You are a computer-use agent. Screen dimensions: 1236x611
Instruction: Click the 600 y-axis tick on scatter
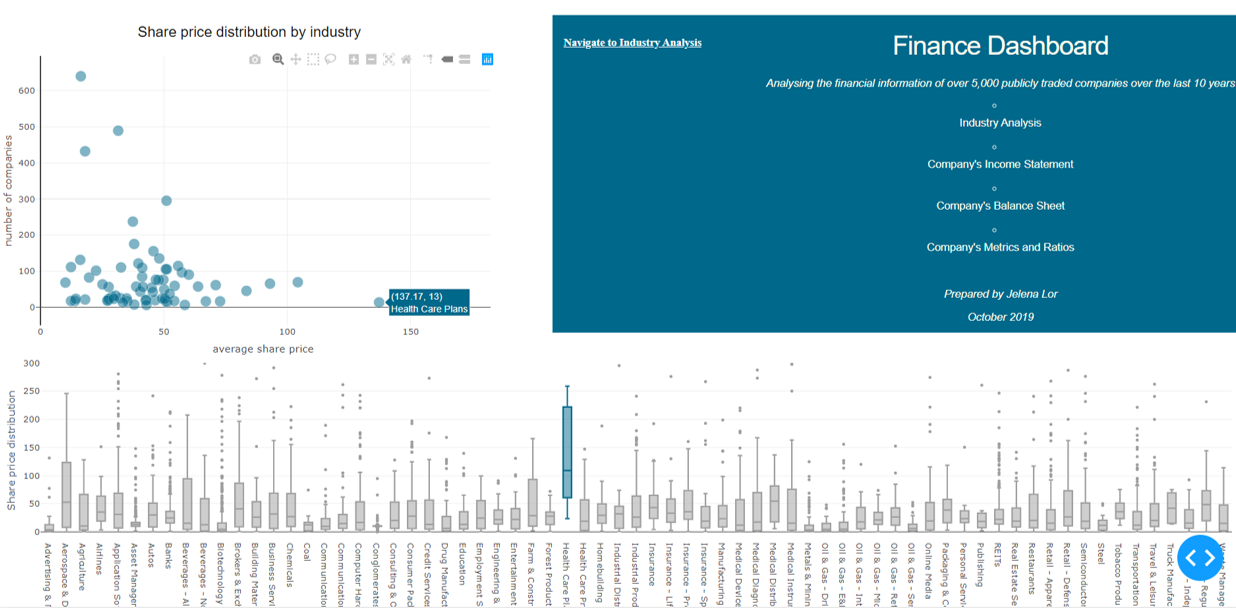[x=26, y=91]
